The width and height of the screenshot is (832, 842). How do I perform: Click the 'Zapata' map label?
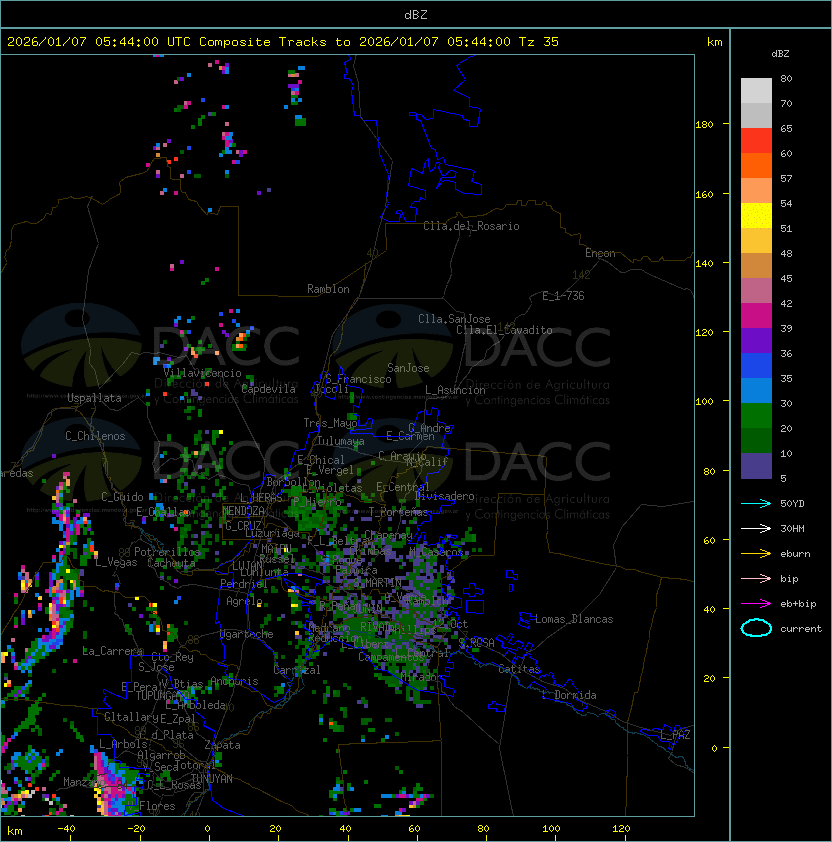[x=222, y=745]
